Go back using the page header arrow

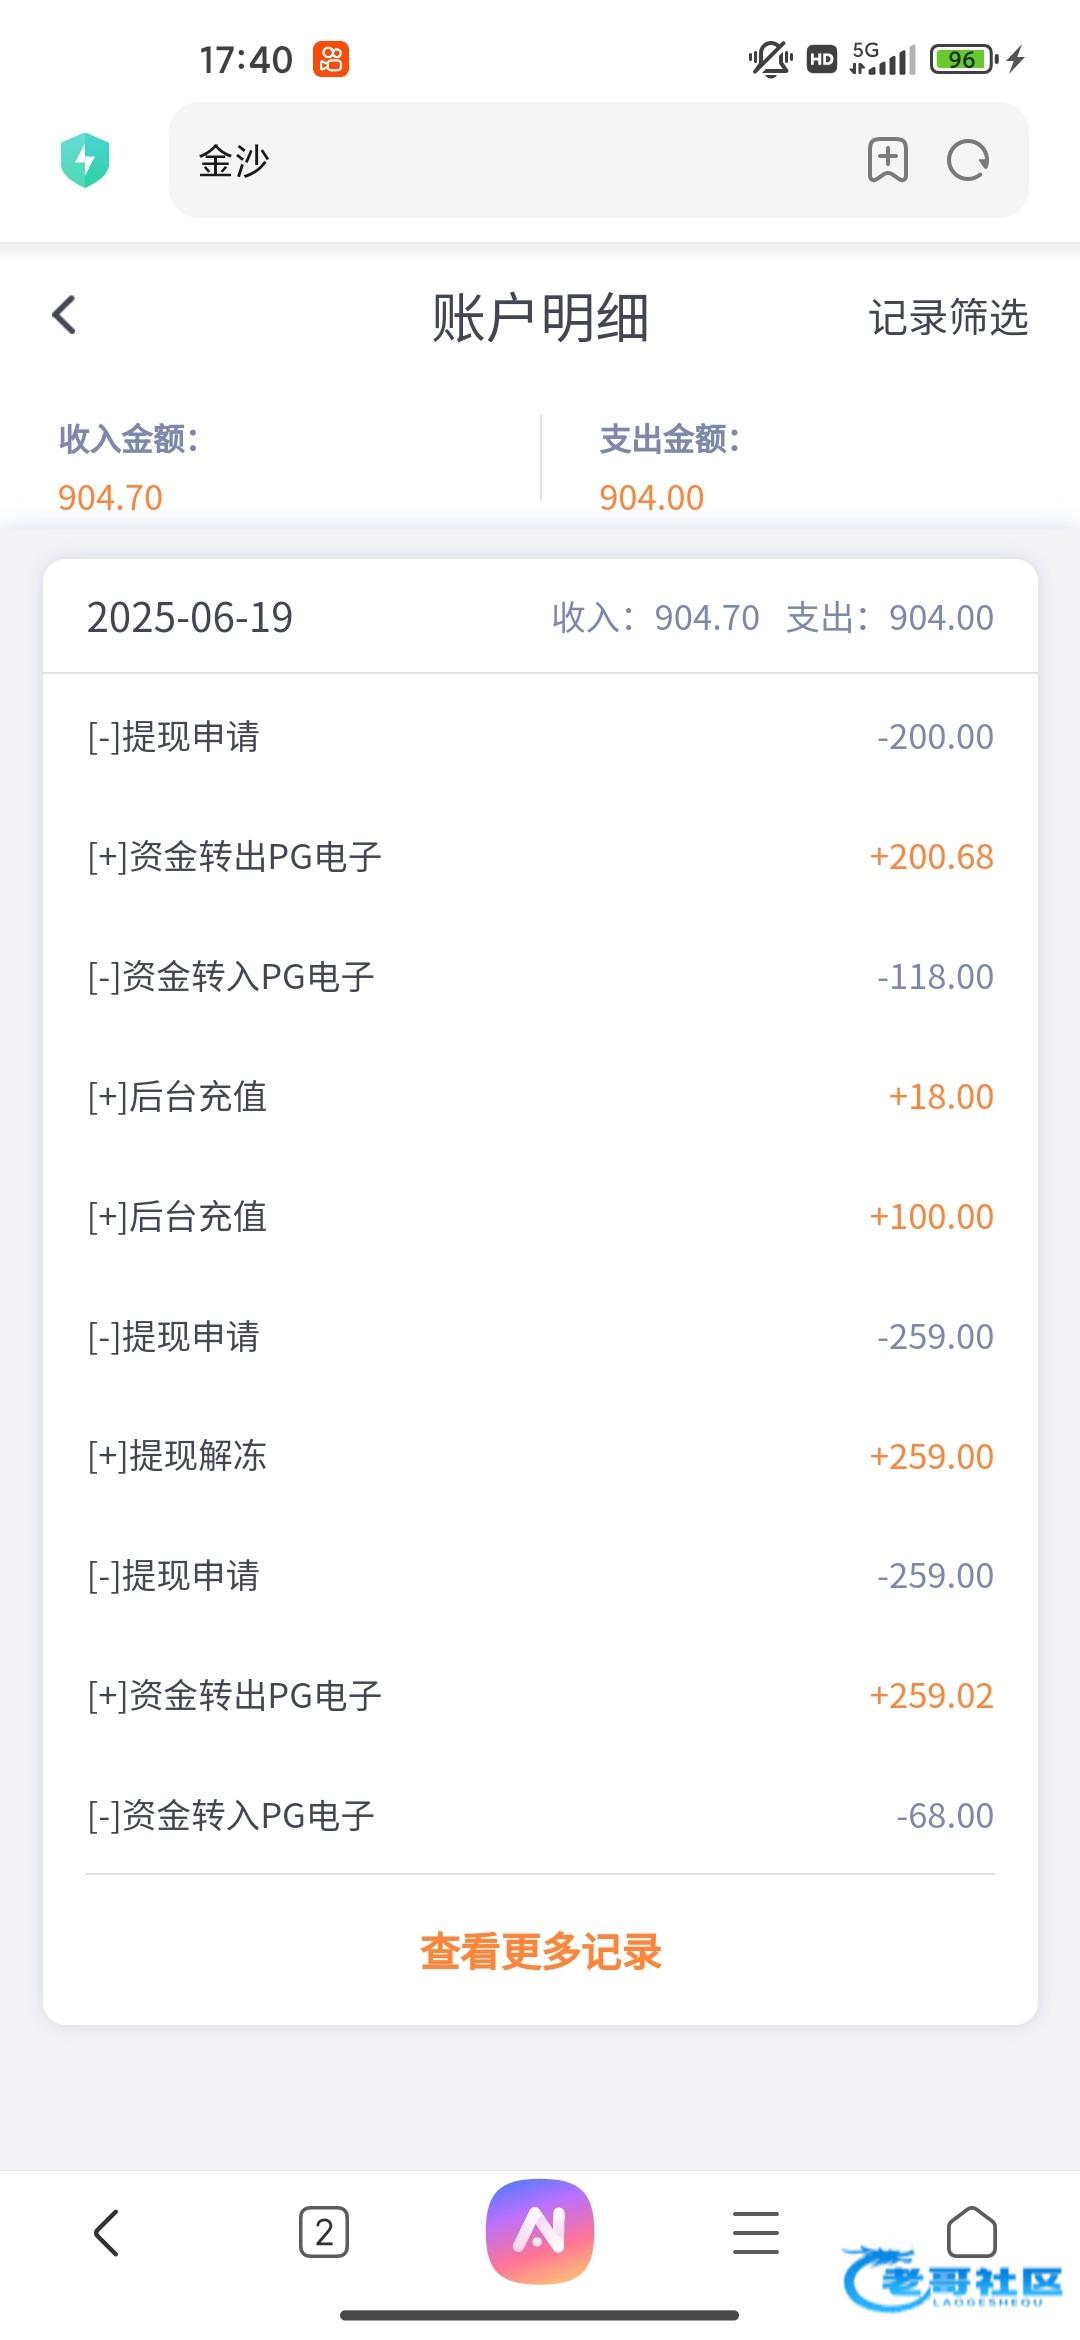(x=64, y=315)
